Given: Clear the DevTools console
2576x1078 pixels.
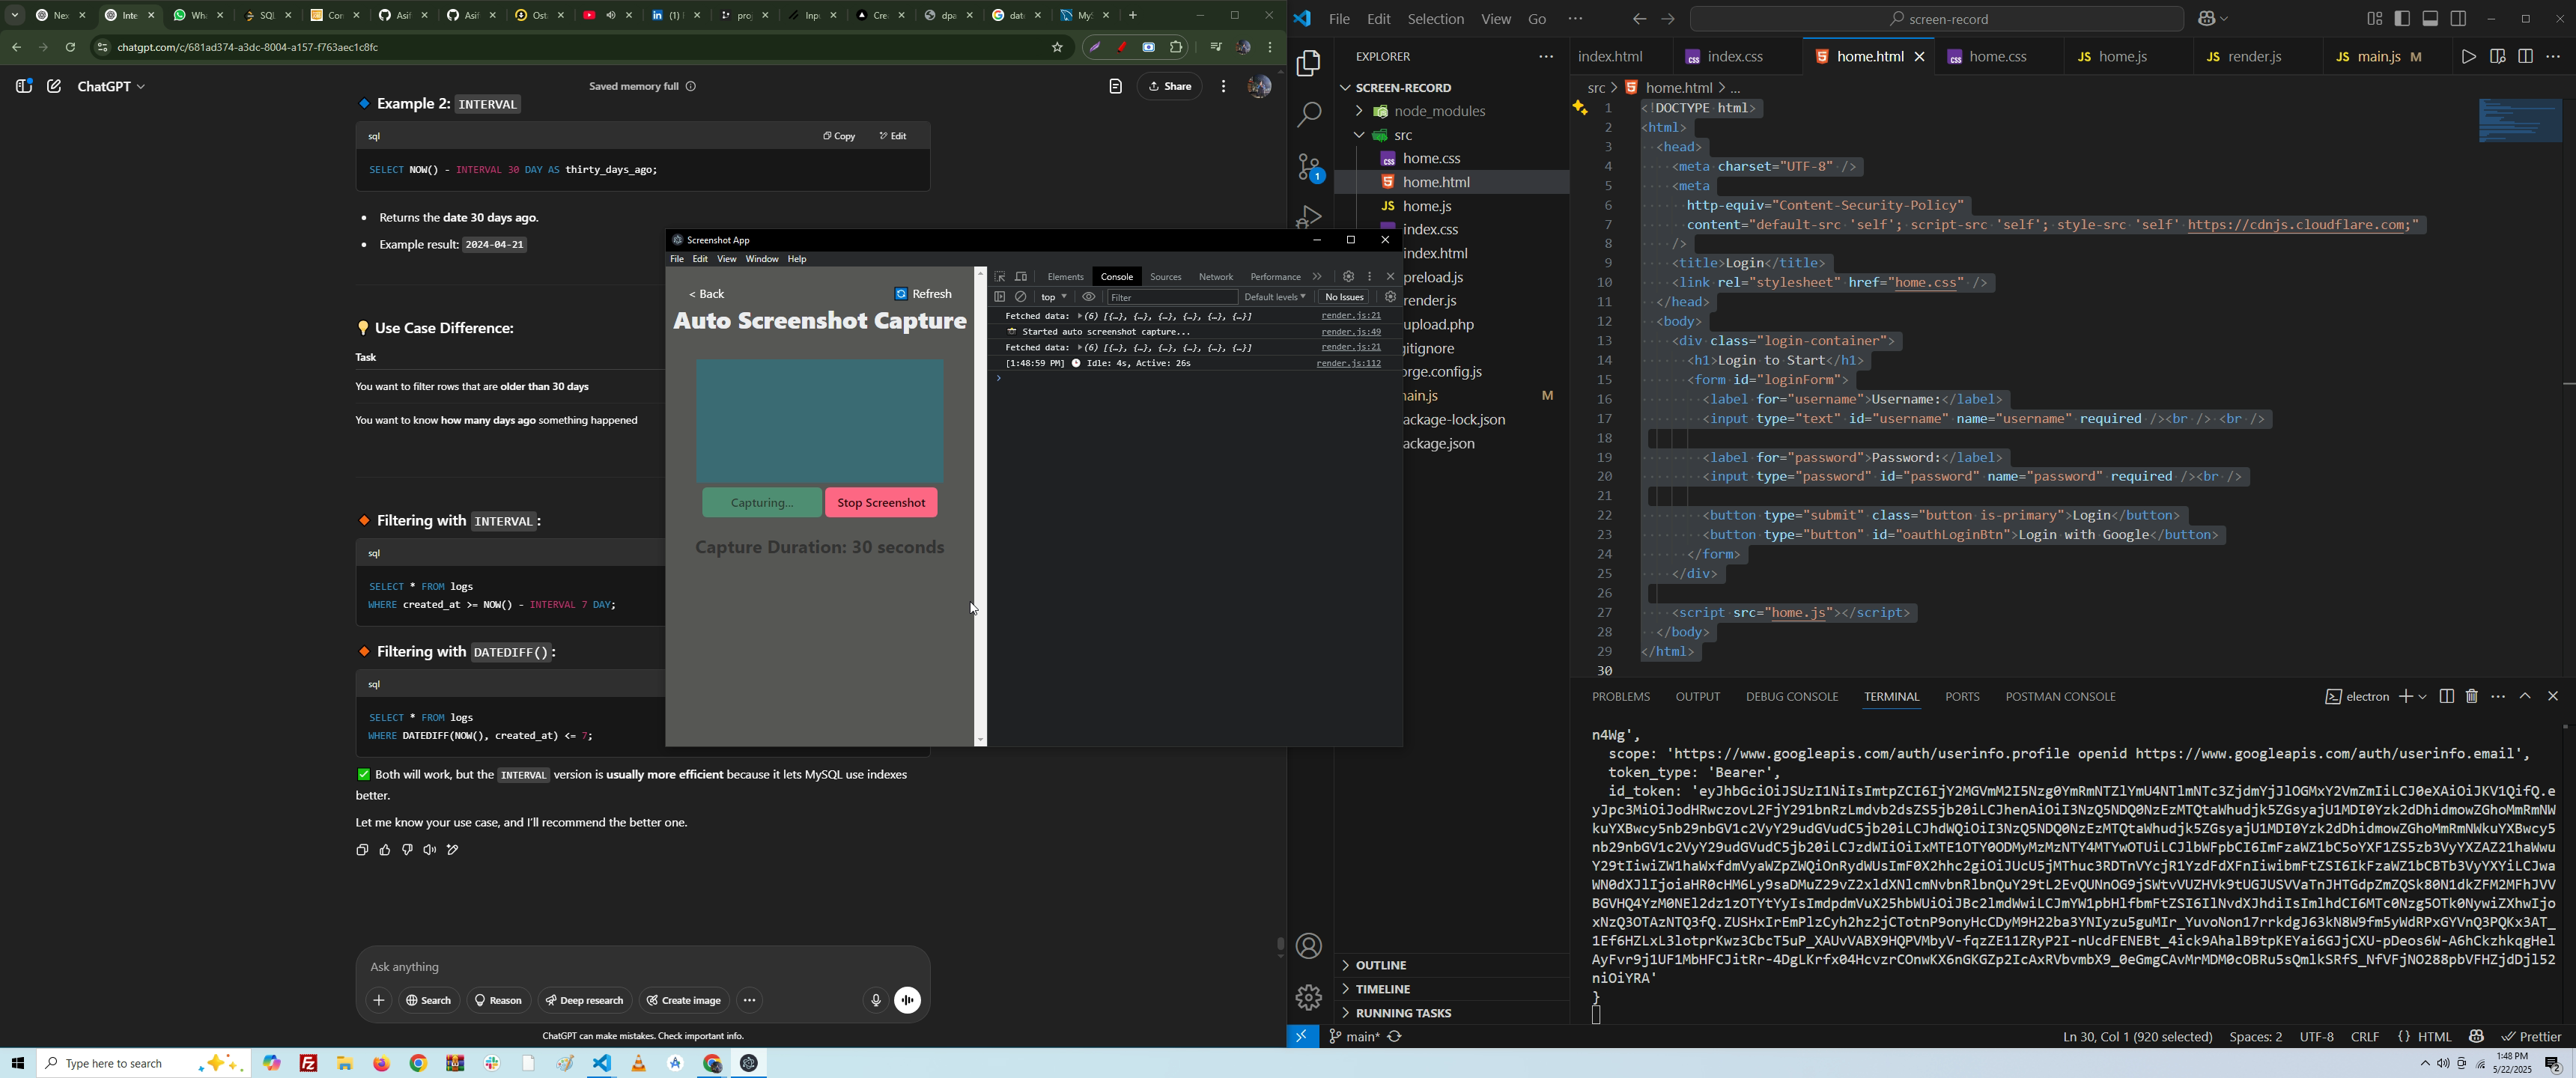Looking at the screenshot, I should [x=1021, y=297].
